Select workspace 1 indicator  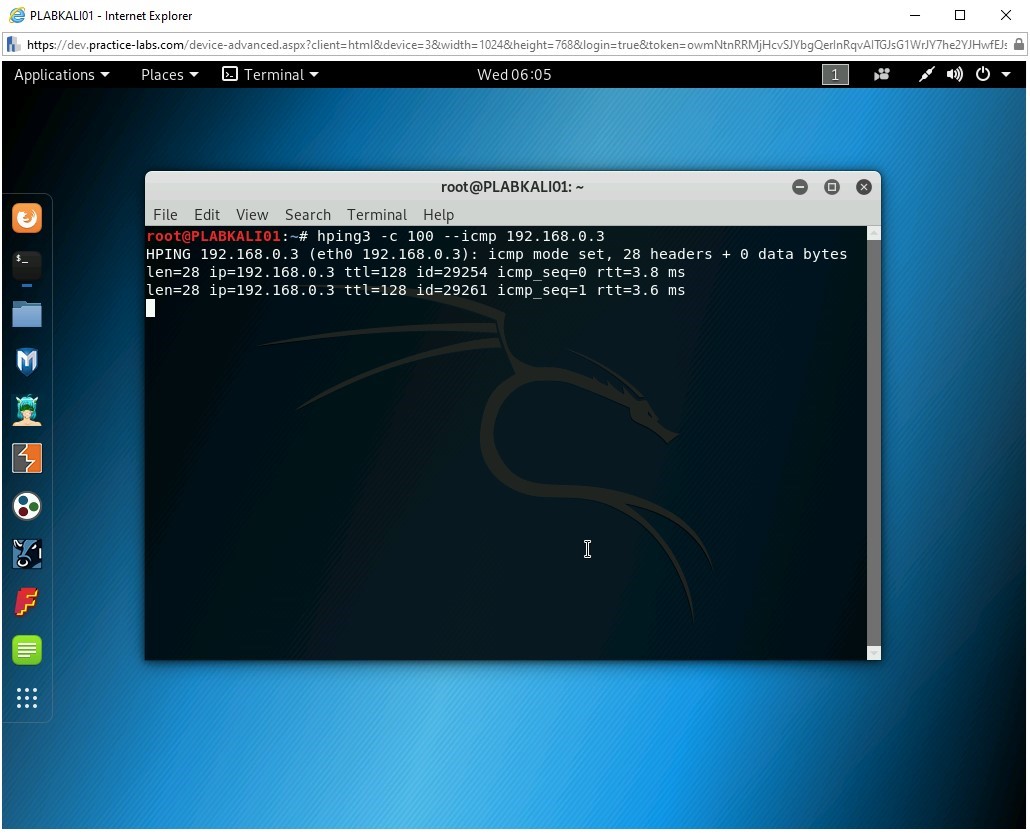point(835,75)
